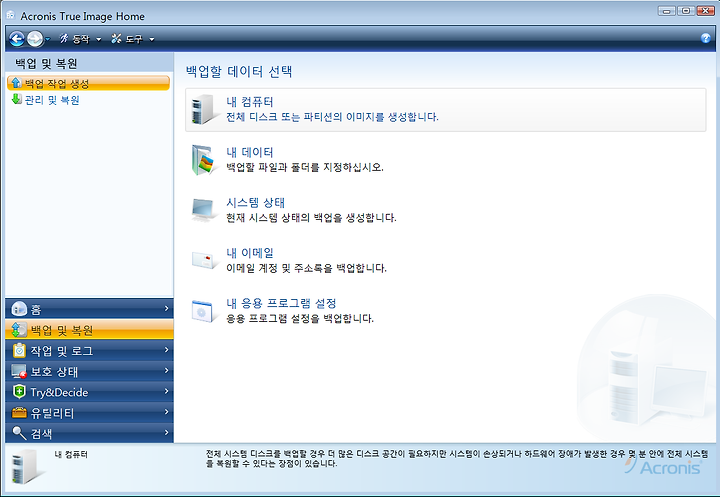Viewport: 720px width, 497px height.
Task: Click the blue up-arrow backup task icon
Action: 17,83
